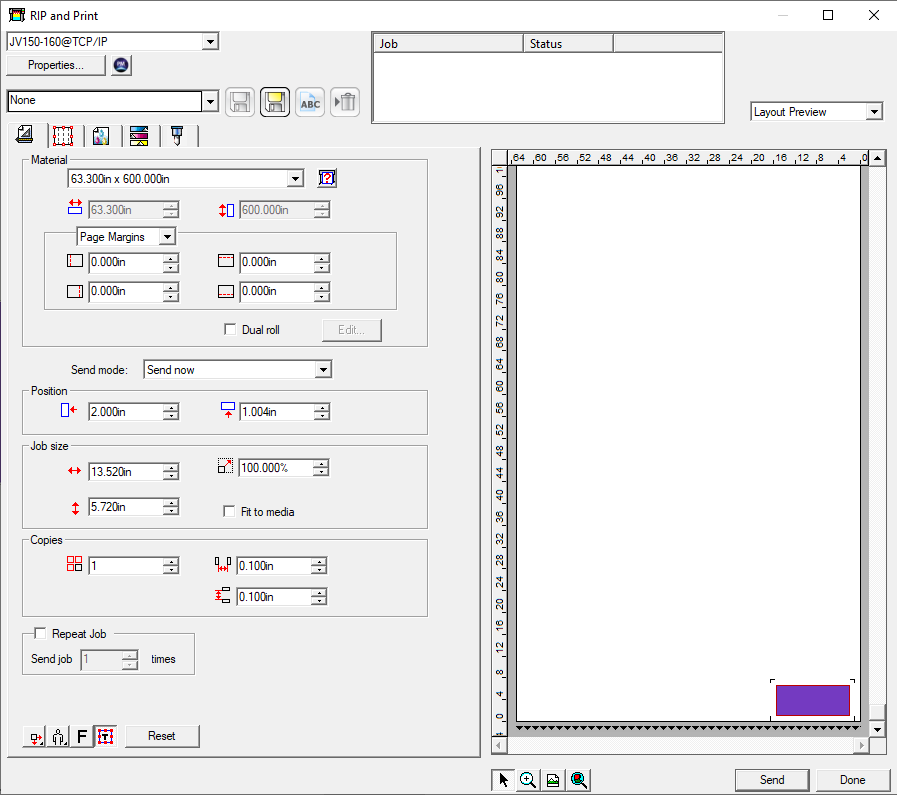Viewport: 897px width, 795px height.
Task: Select the zoom in magnifier tool
Action: point(528,781)
